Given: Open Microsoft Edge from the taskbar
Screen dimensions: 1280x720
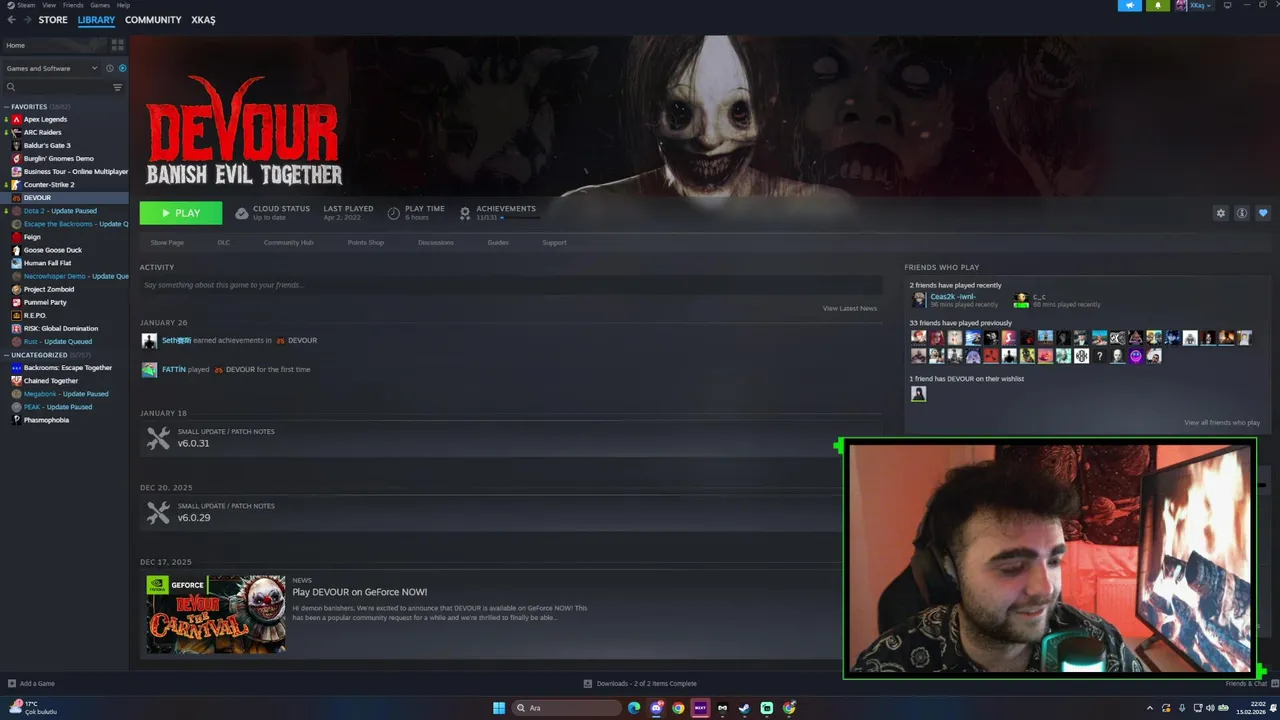Looking at the screenshot, I should tap(634, 708).
